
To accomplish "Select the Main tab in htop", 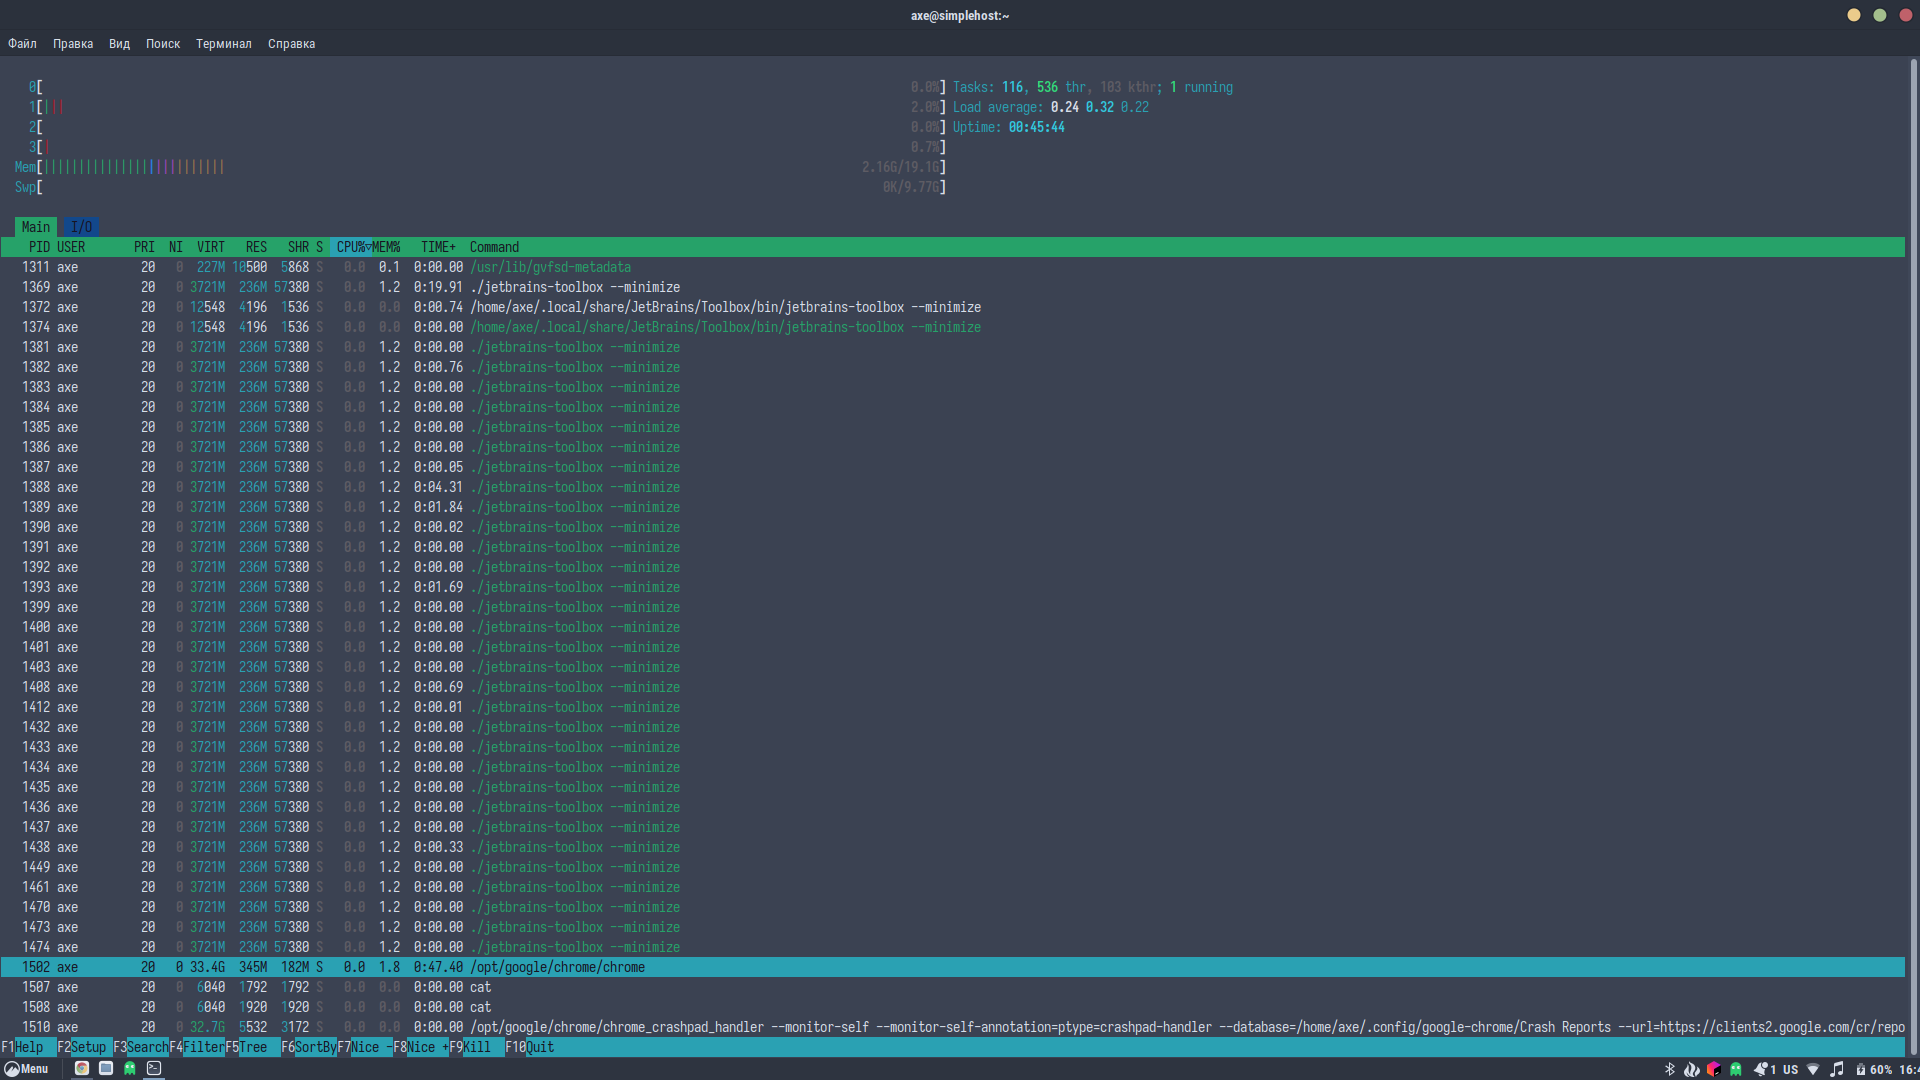I will [36, 227].
